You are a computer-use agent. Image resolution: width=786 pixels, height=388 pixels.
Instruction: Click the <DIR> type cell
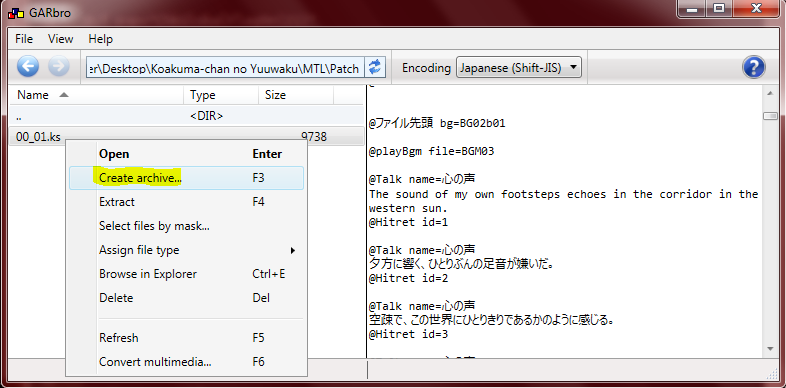coord(207,116)
